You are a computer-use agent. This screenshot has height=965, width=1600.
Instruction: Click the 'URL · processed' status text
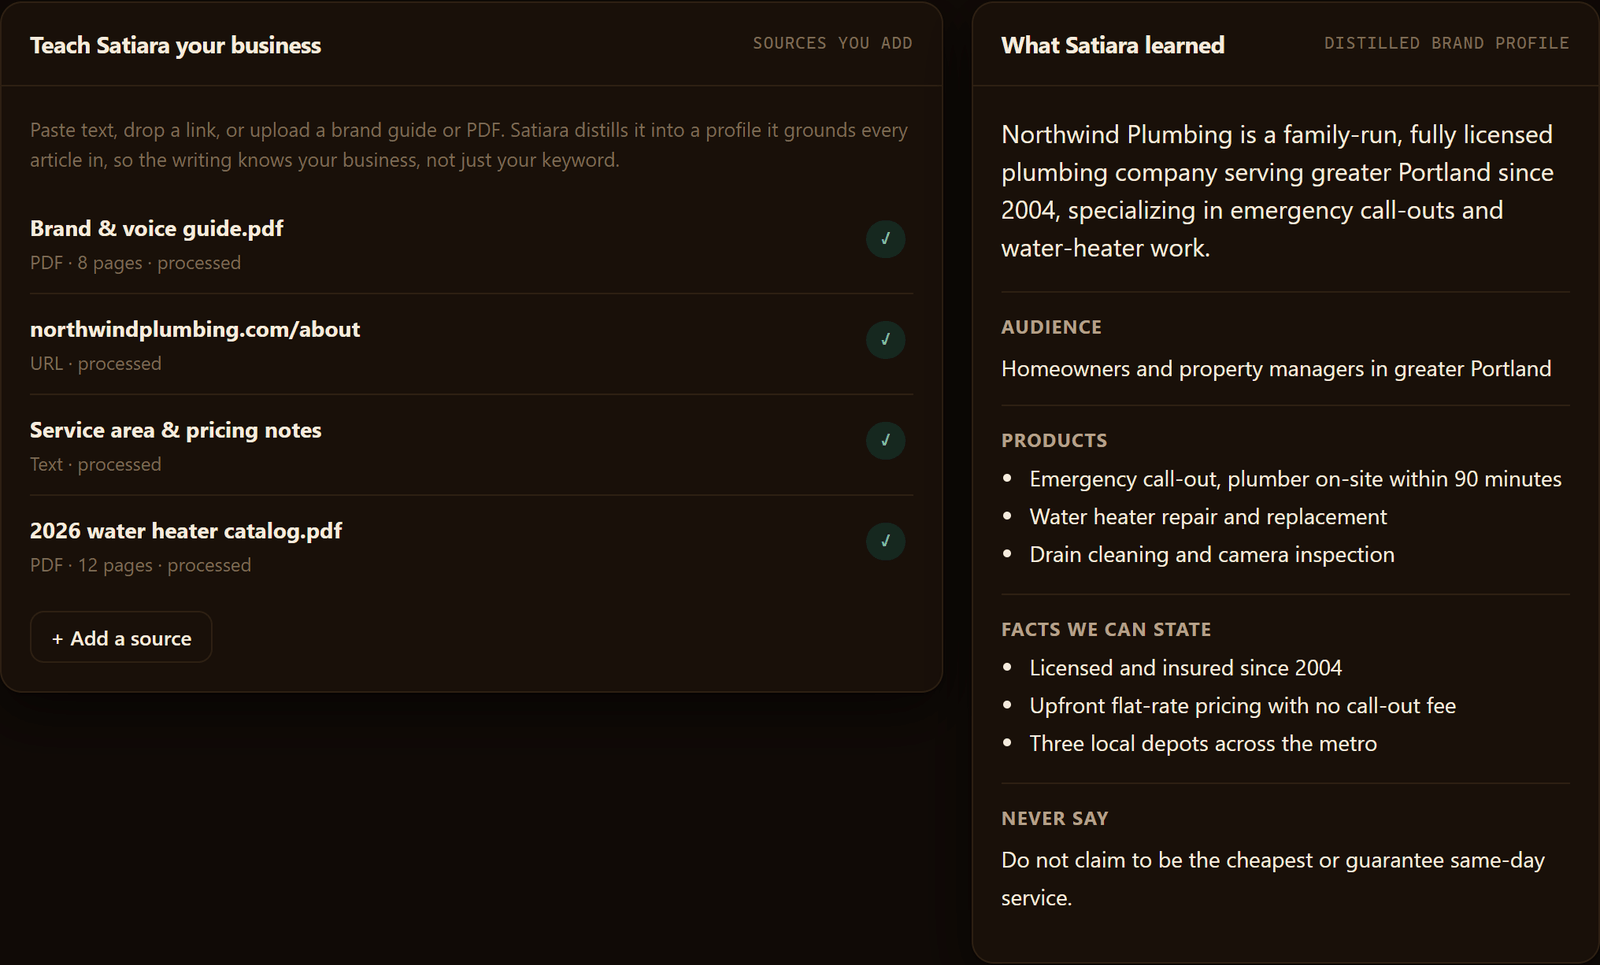coord(95,364)
